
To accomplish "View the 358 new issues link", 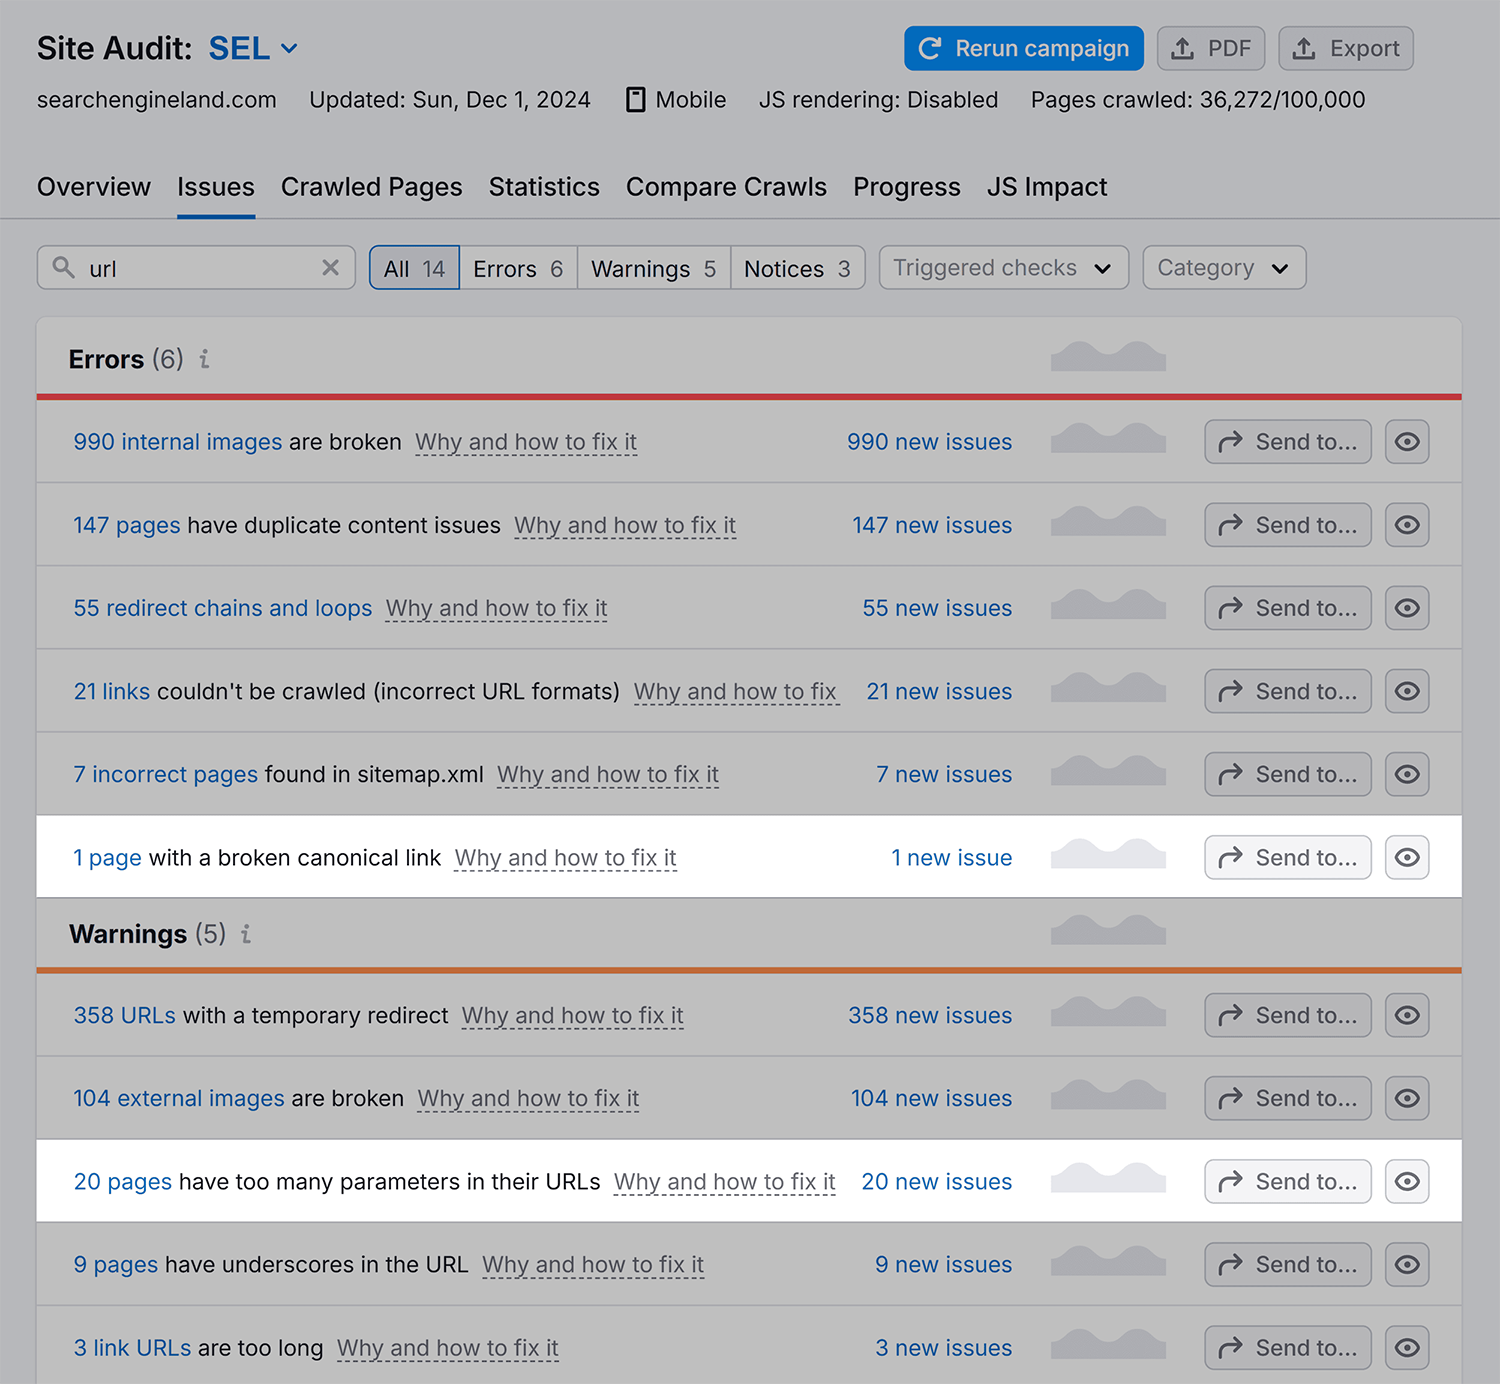I will [930, 1015].
